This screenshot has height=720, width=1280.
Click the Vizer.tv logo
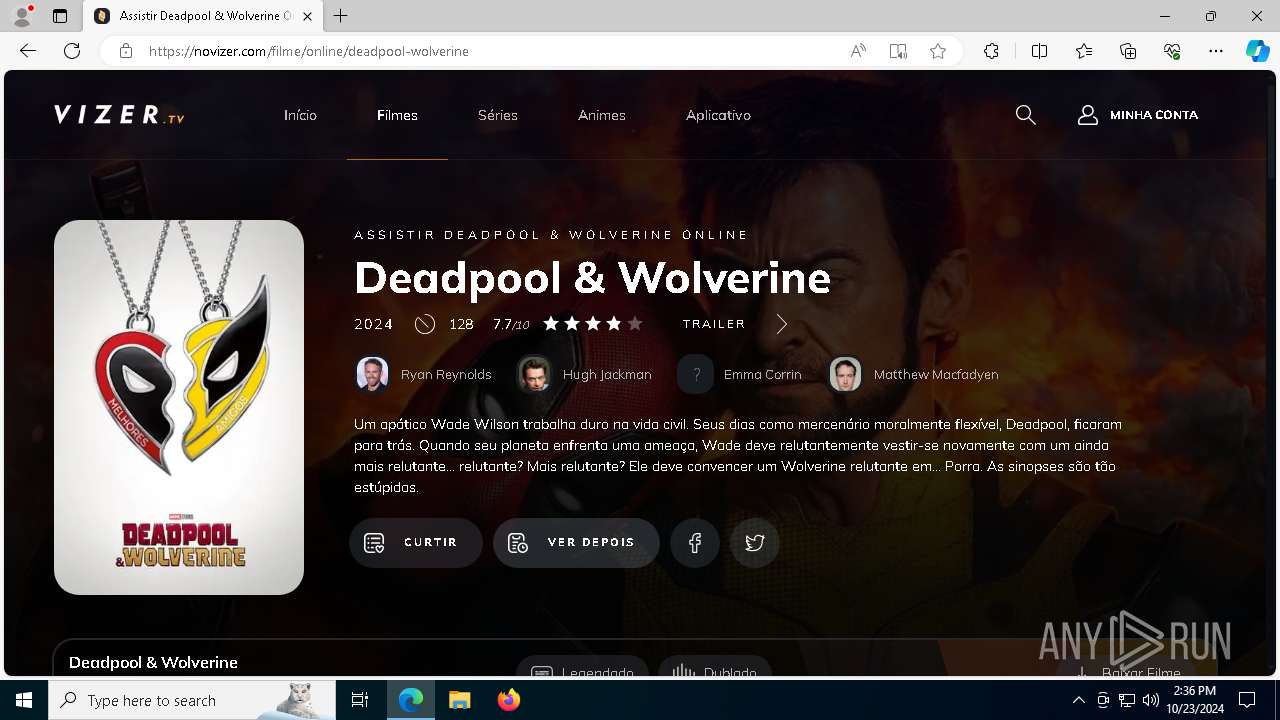pos(119,115)
